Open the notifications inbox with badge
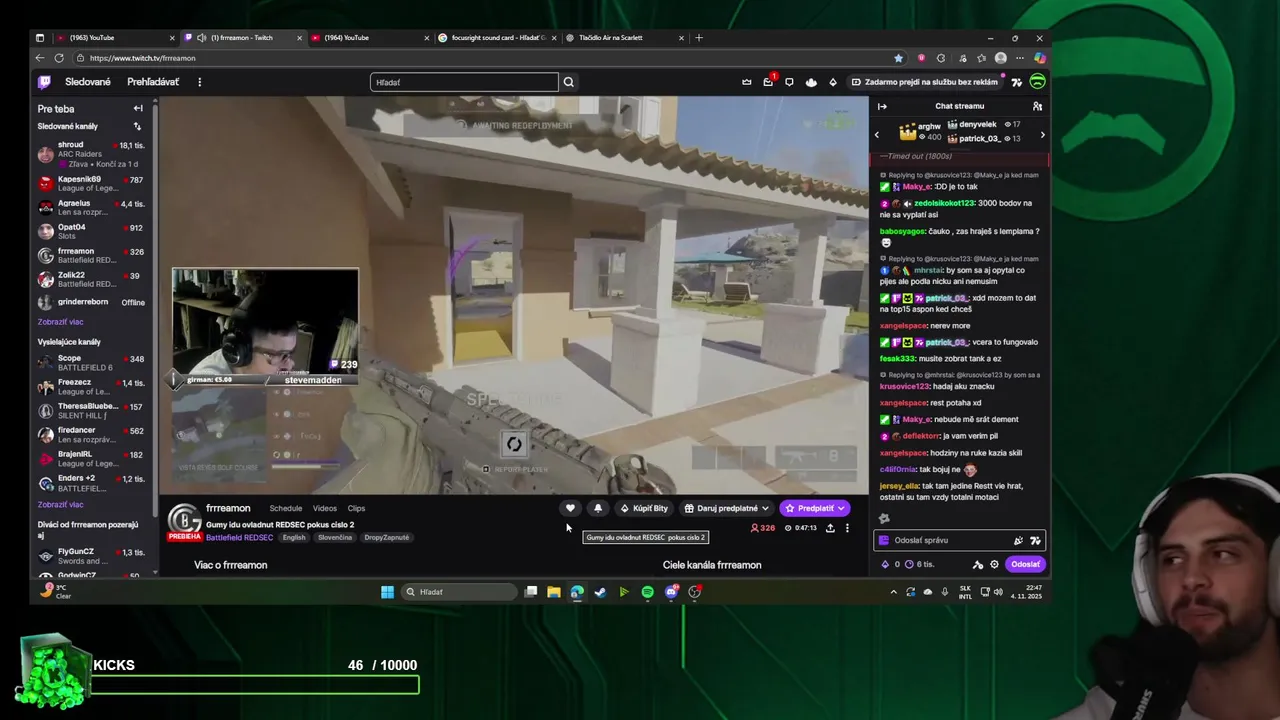The width and height of the screenshot is (1280, 720). pos(768,82)
